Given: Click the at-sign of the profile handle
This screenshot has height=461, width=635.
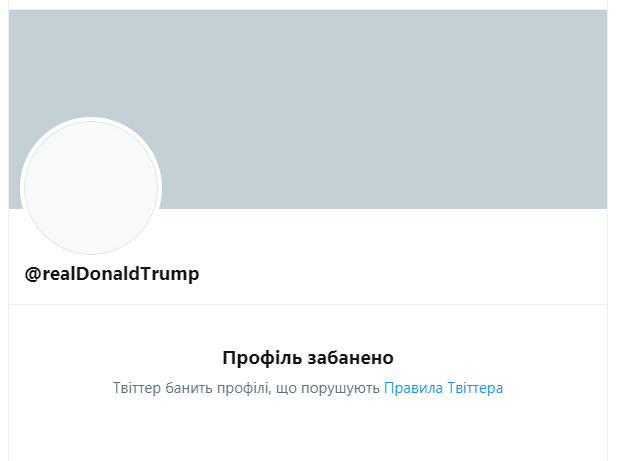Looking at the screenshot, I should pos(32,274).
